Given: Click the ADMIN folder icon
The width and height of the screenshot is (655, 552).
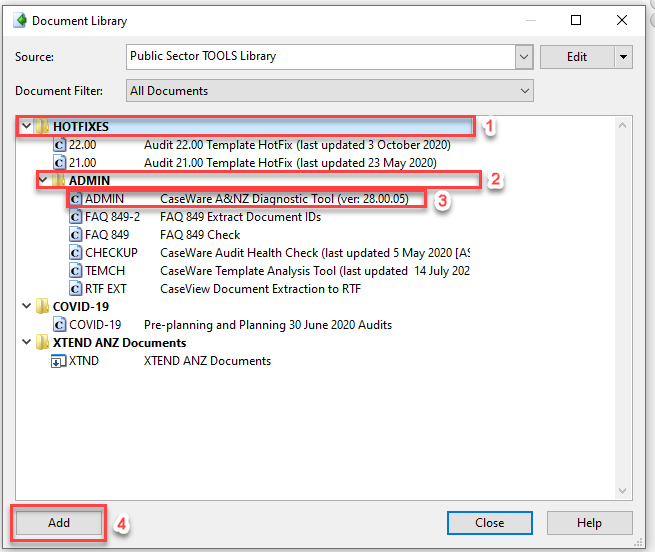Looking at the screenshot, I should coord(58,180).
